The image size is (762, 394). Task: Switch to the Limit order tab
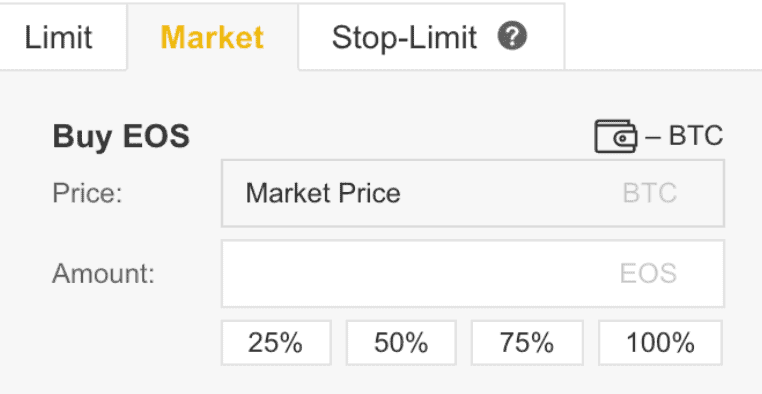(58, 37)
